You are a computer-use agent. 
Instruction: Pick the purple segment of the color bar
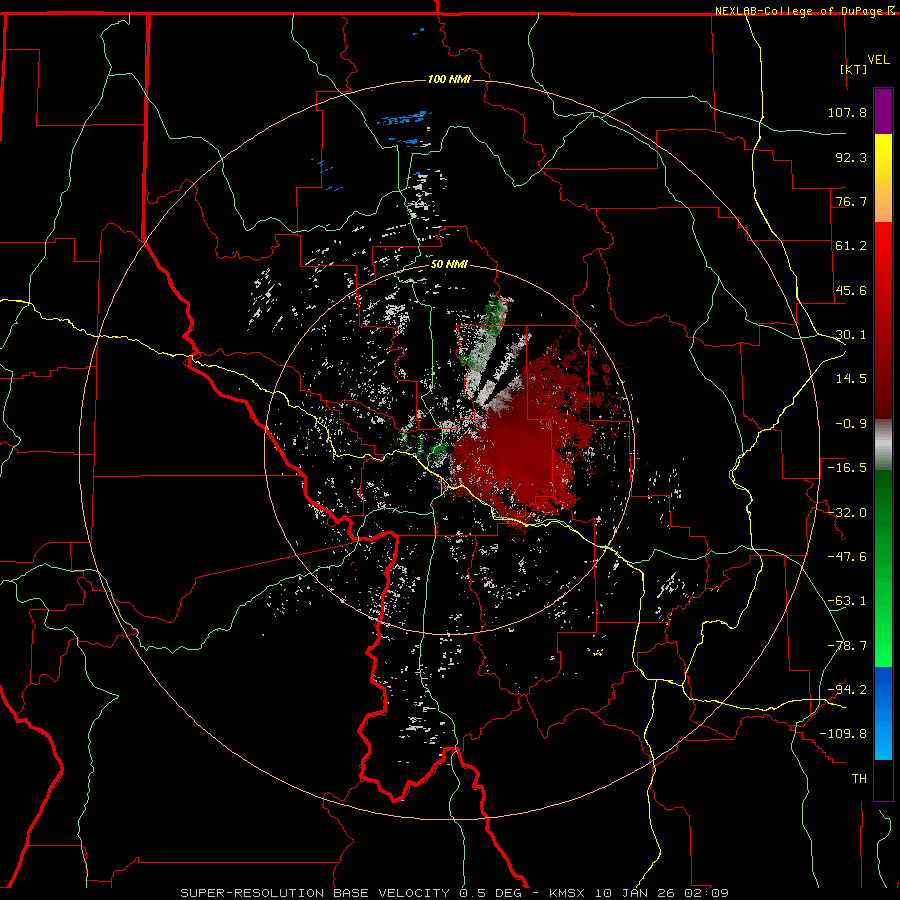(883, 111)
